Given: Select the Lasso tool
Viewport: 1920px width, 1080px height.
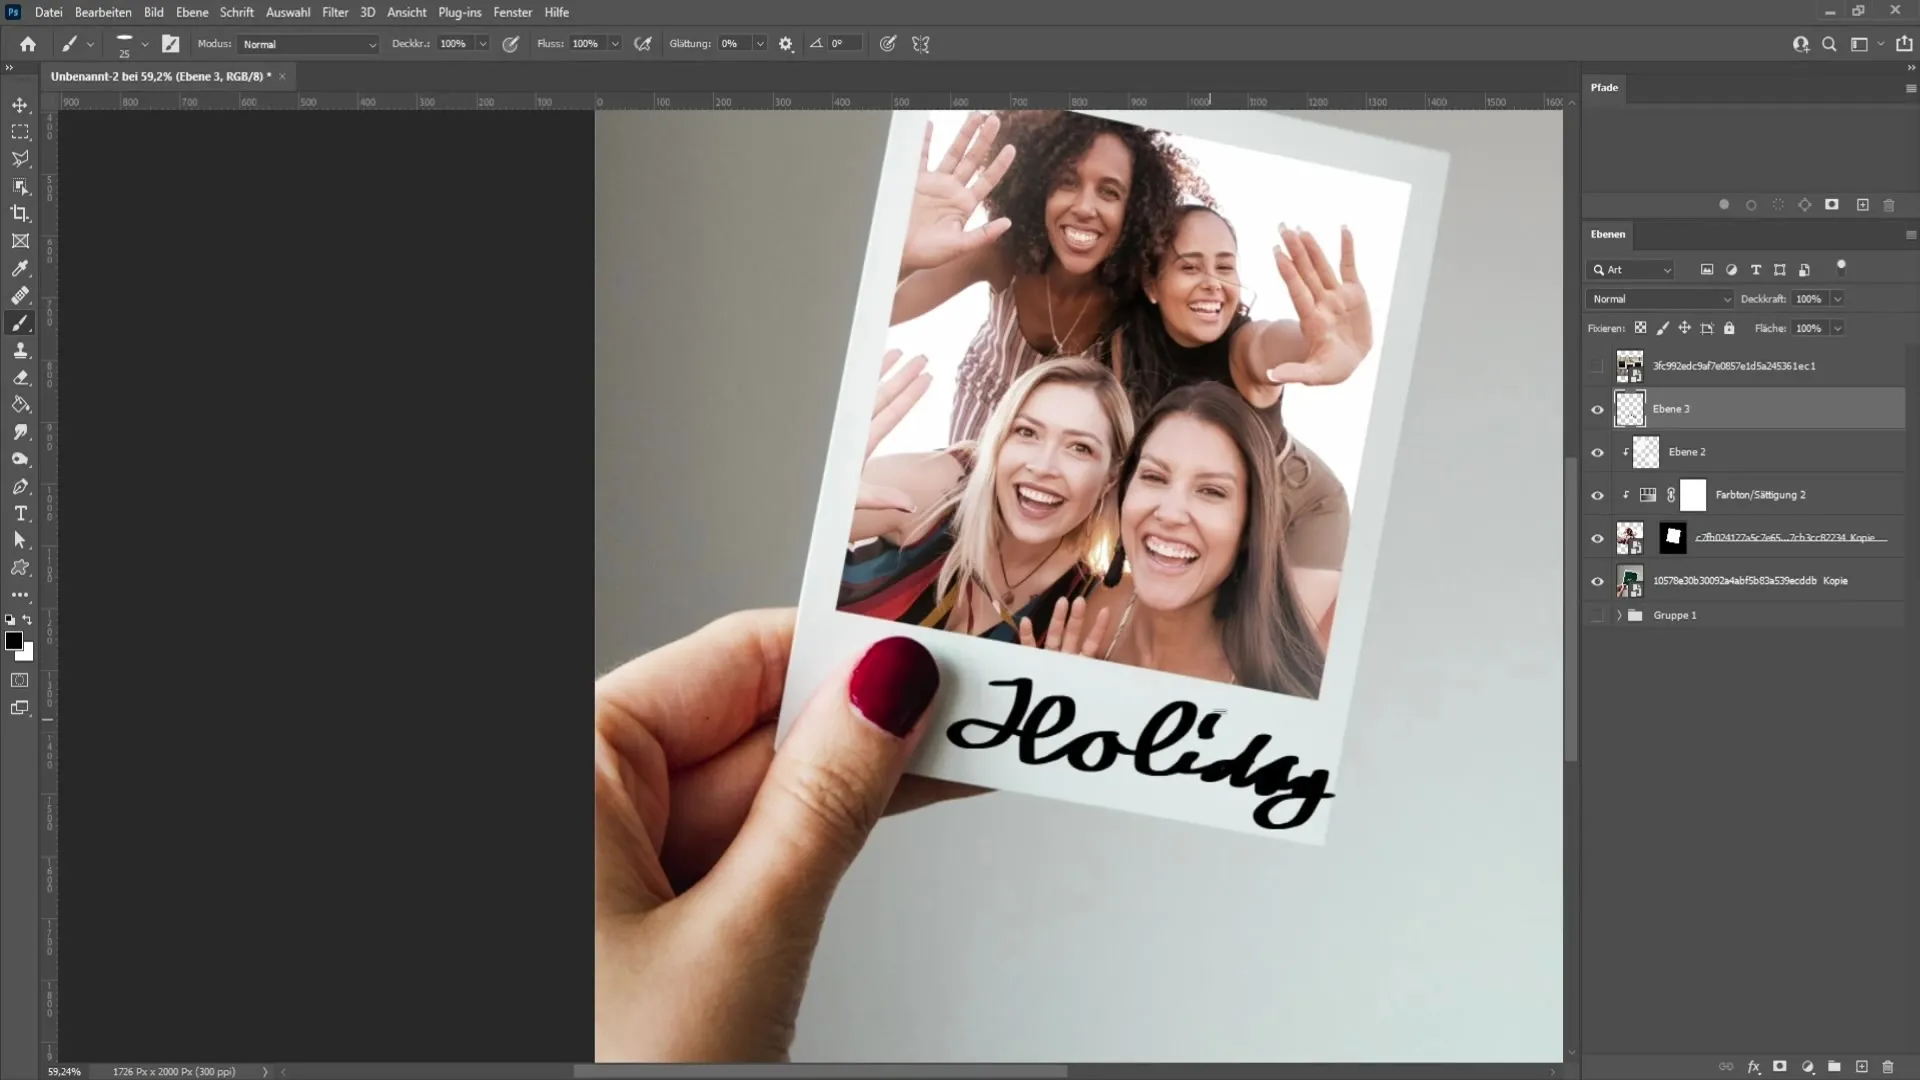Looking at the screenshot, I should (x=20, y=158).
